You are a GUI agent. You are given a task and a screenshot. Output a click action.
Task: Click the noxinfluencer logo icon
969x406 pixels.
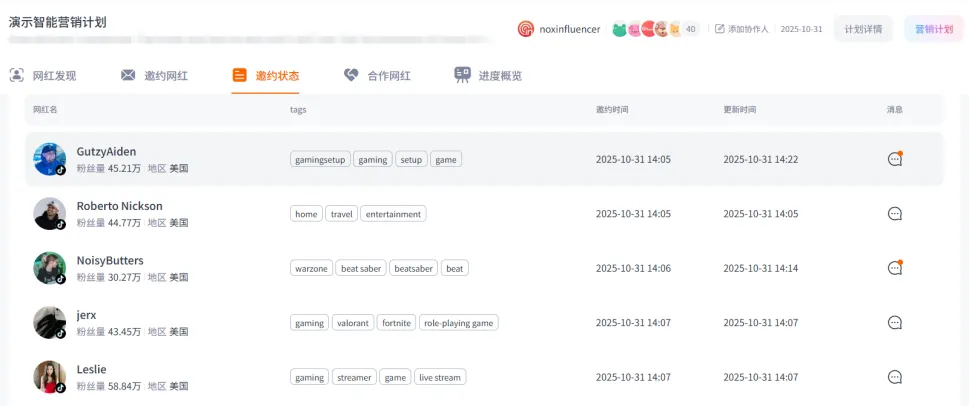(x=526, y=29)
